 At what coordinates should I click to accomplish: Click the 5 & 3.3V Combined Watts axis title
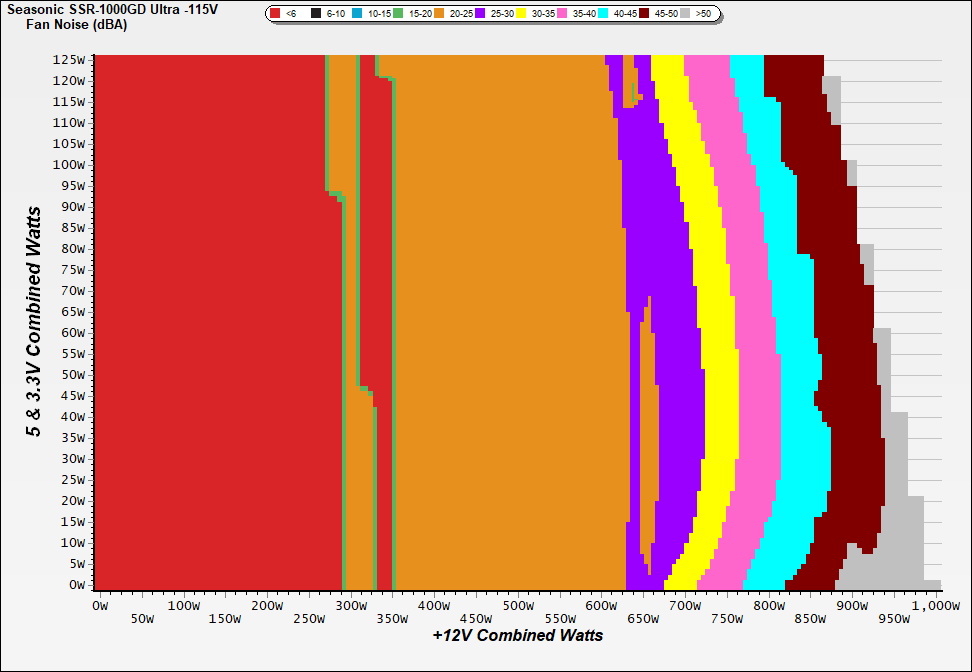coord(34,322)
